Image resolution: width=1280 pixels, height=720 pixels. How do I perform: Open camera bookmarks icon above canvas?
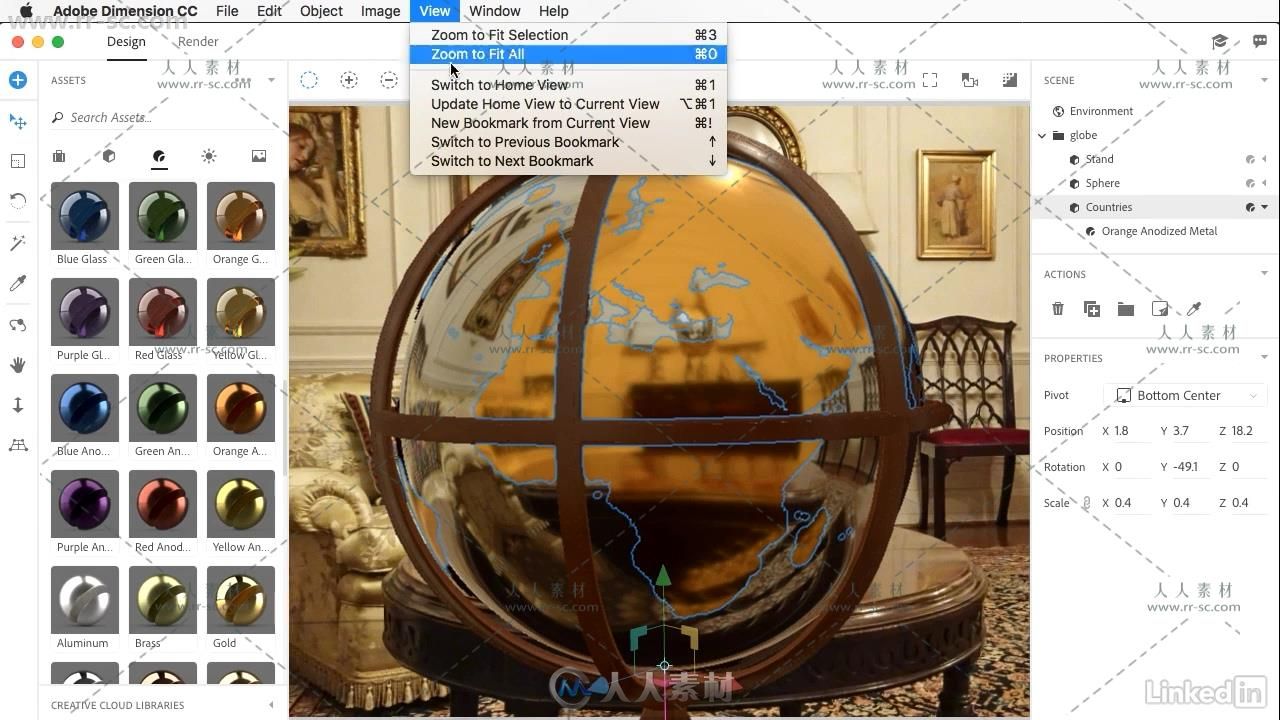pos(969,80)
